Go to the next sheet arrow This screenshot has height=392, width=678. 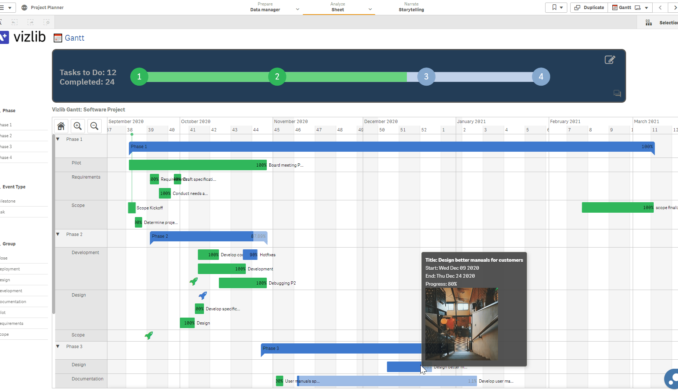[x=675, y=7]
